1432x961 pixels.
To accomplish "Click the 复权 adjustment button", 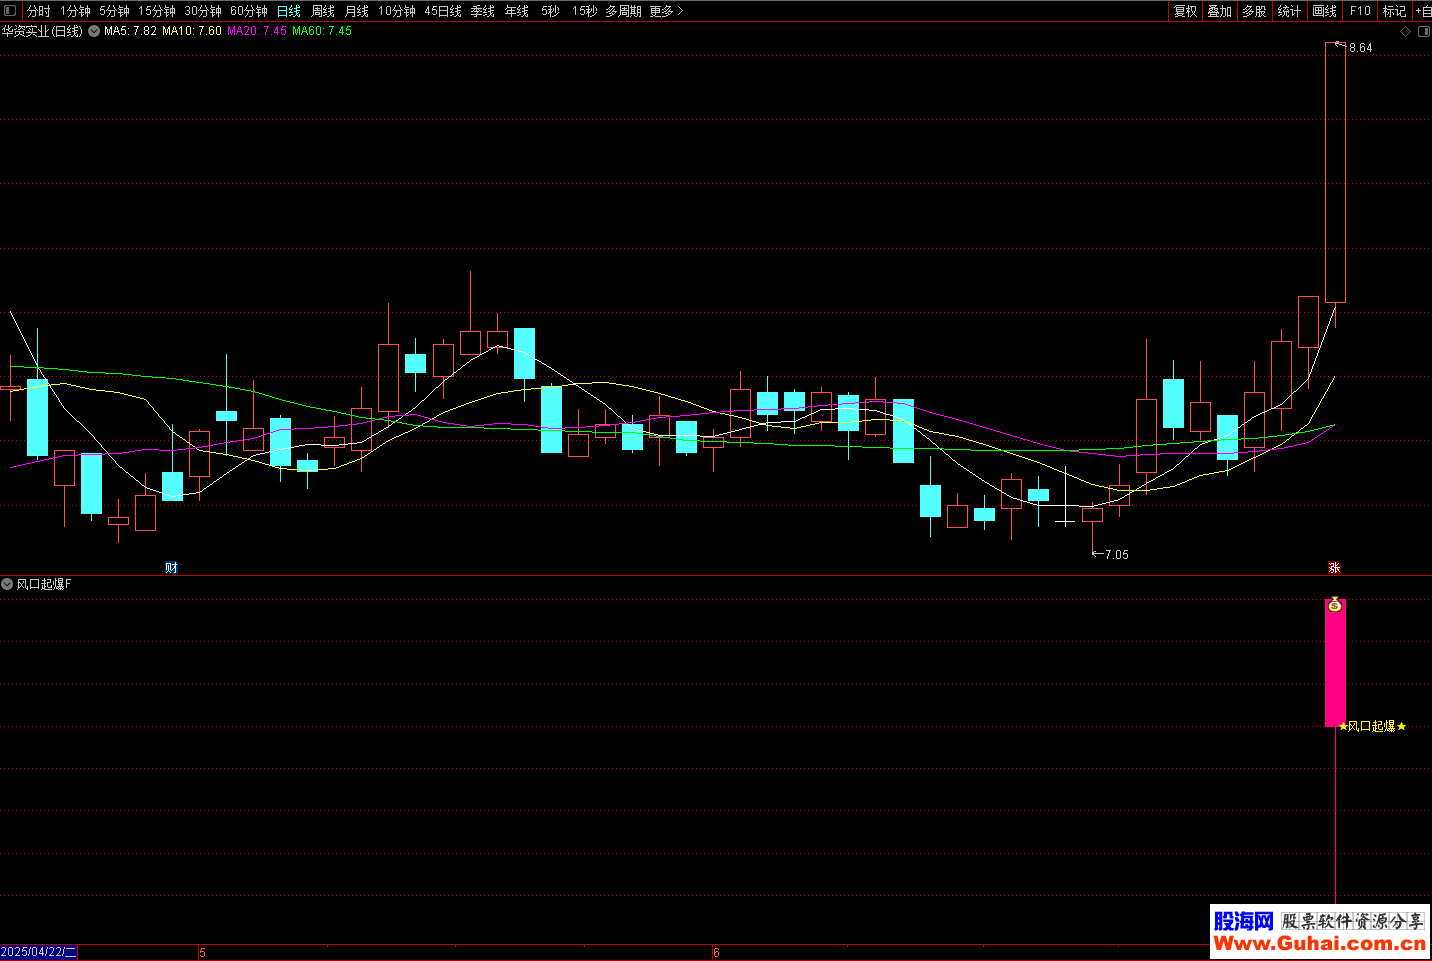I will [1186, 11].
